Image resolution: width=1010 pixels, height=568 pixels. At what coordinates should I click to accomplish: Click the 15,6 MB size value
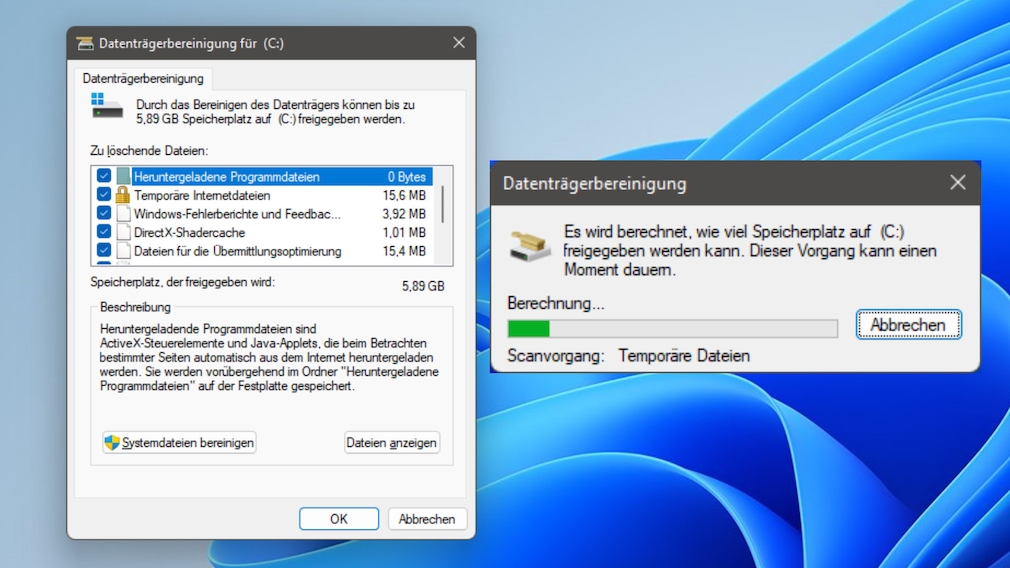coord(404,195)
